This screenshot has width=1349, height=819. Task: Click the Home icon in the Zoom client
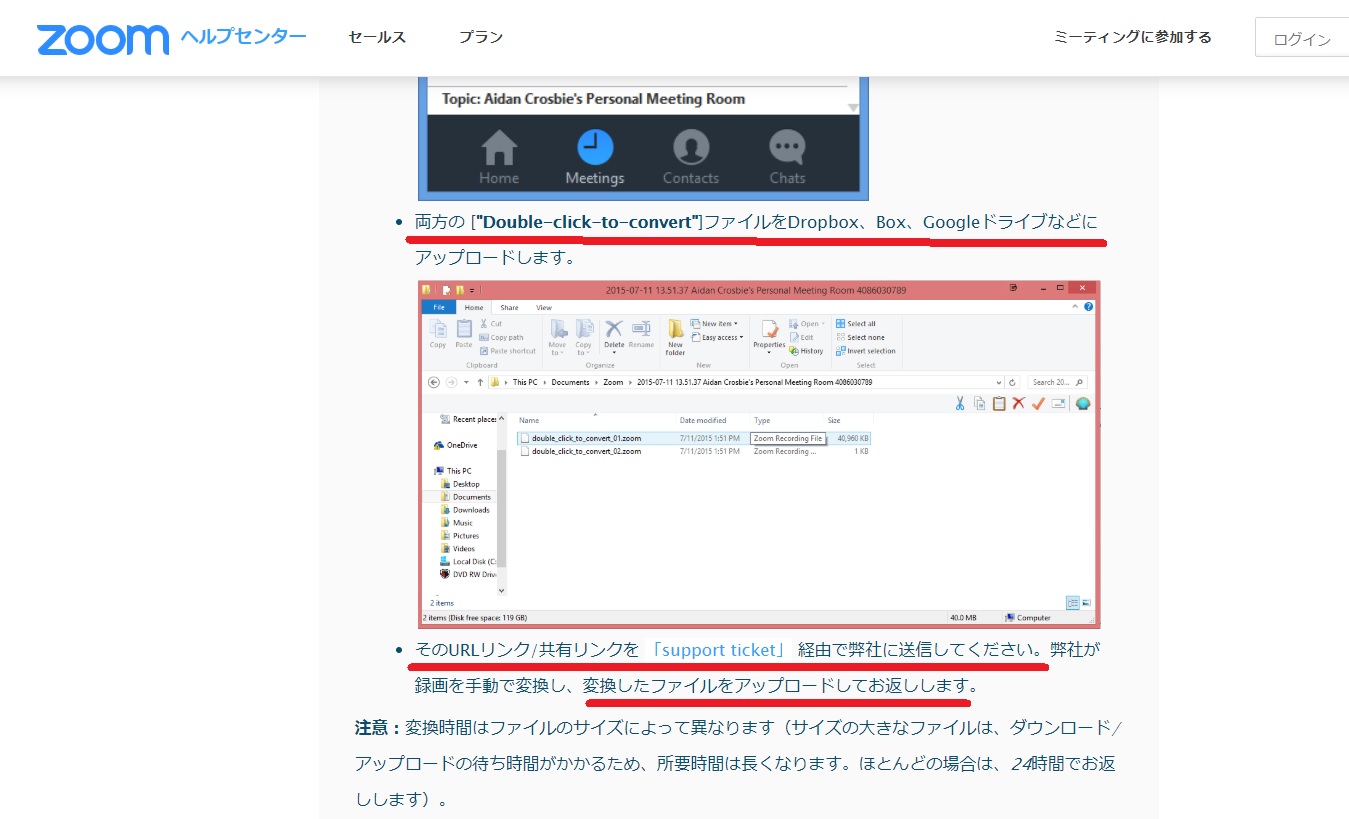[498, 153]
